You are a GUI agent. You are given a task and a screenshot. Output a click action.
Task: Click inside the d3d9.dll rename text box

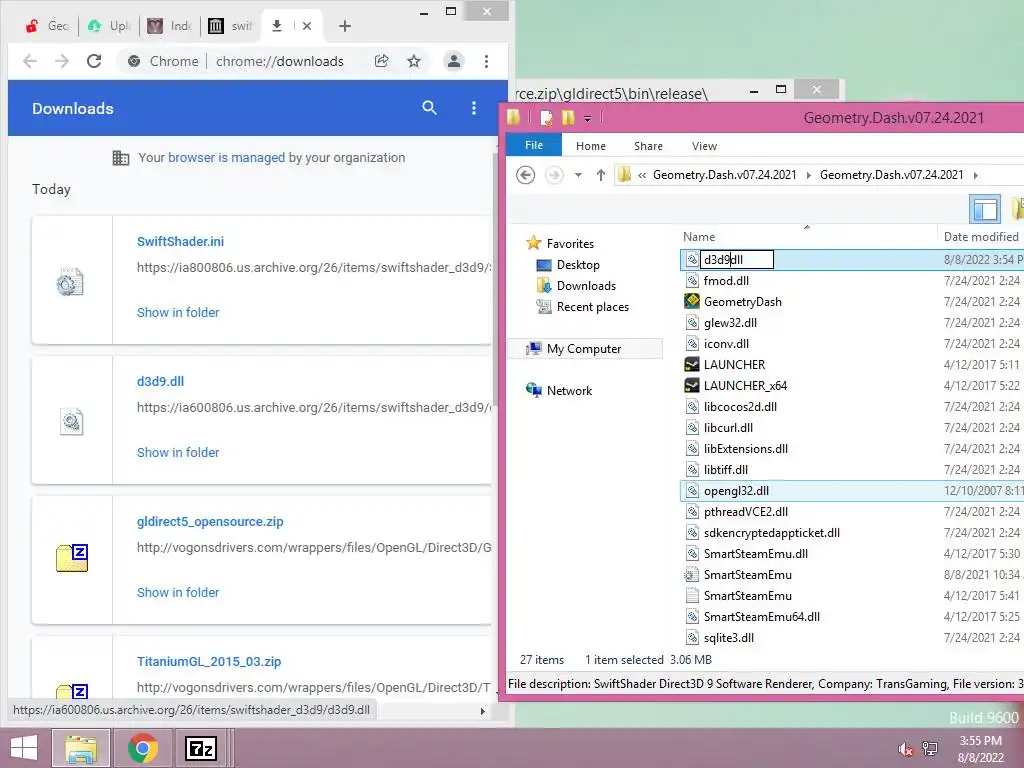737,260
